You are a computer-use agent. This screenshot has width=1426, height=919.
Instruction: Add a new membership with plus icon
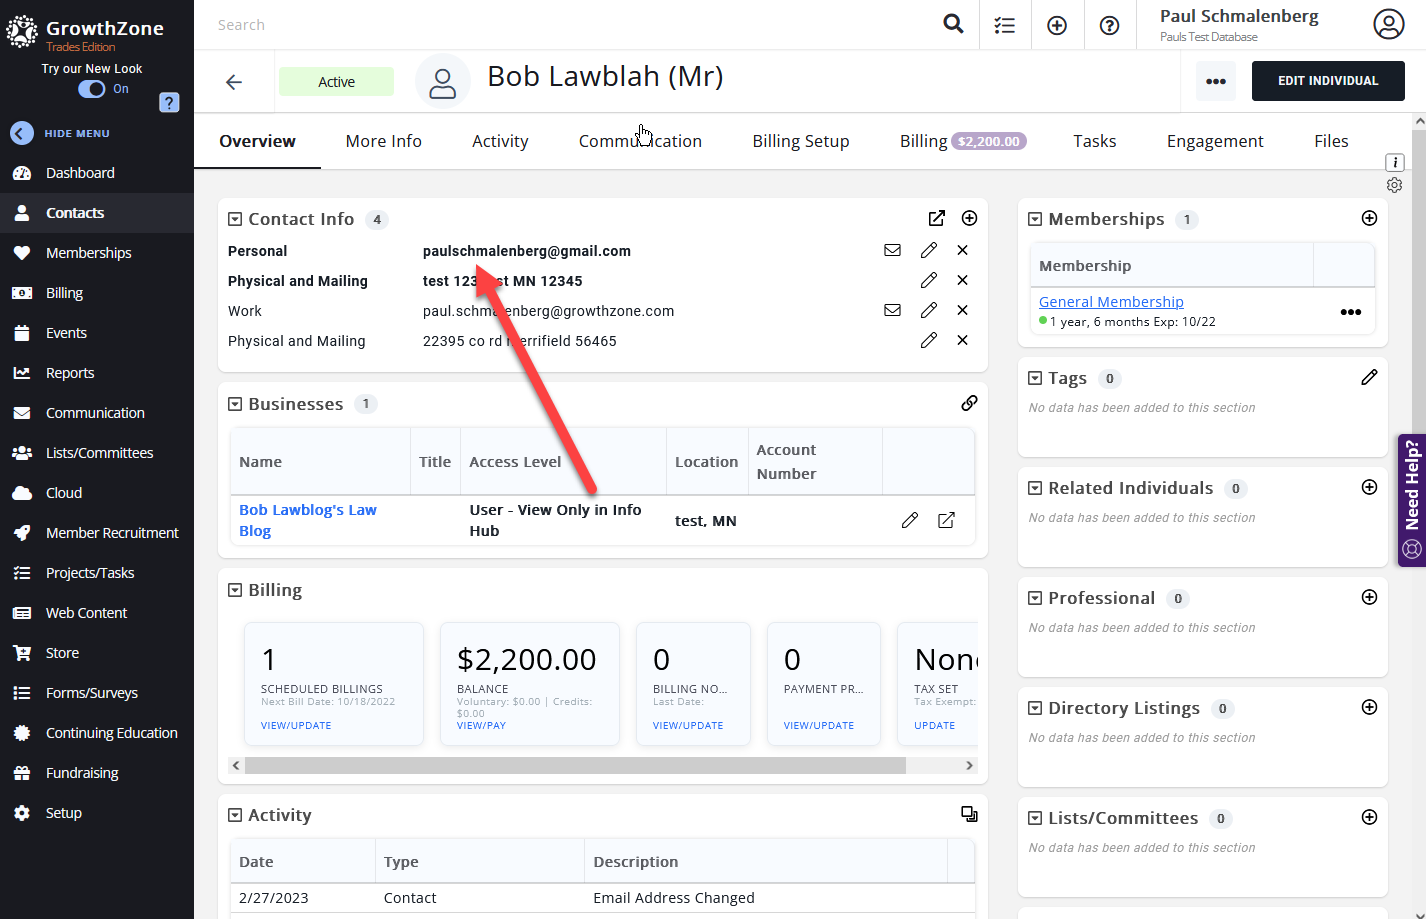click(1369, 218)
